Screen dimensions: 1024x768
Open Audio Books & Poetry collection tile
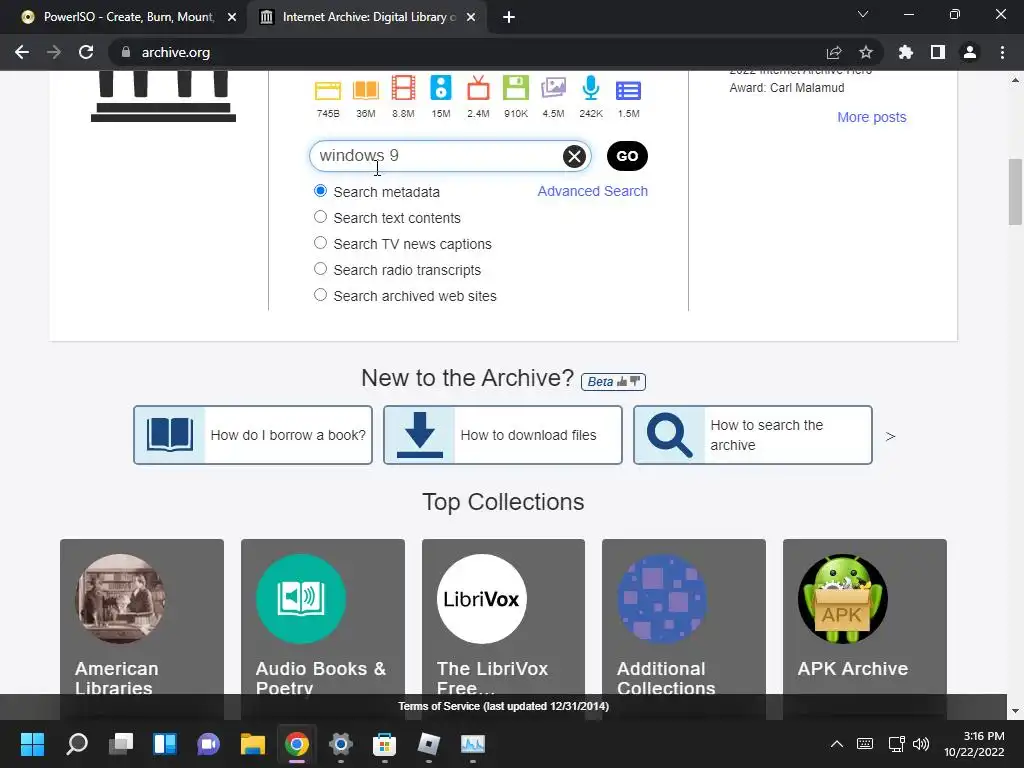tap(323, 617)
